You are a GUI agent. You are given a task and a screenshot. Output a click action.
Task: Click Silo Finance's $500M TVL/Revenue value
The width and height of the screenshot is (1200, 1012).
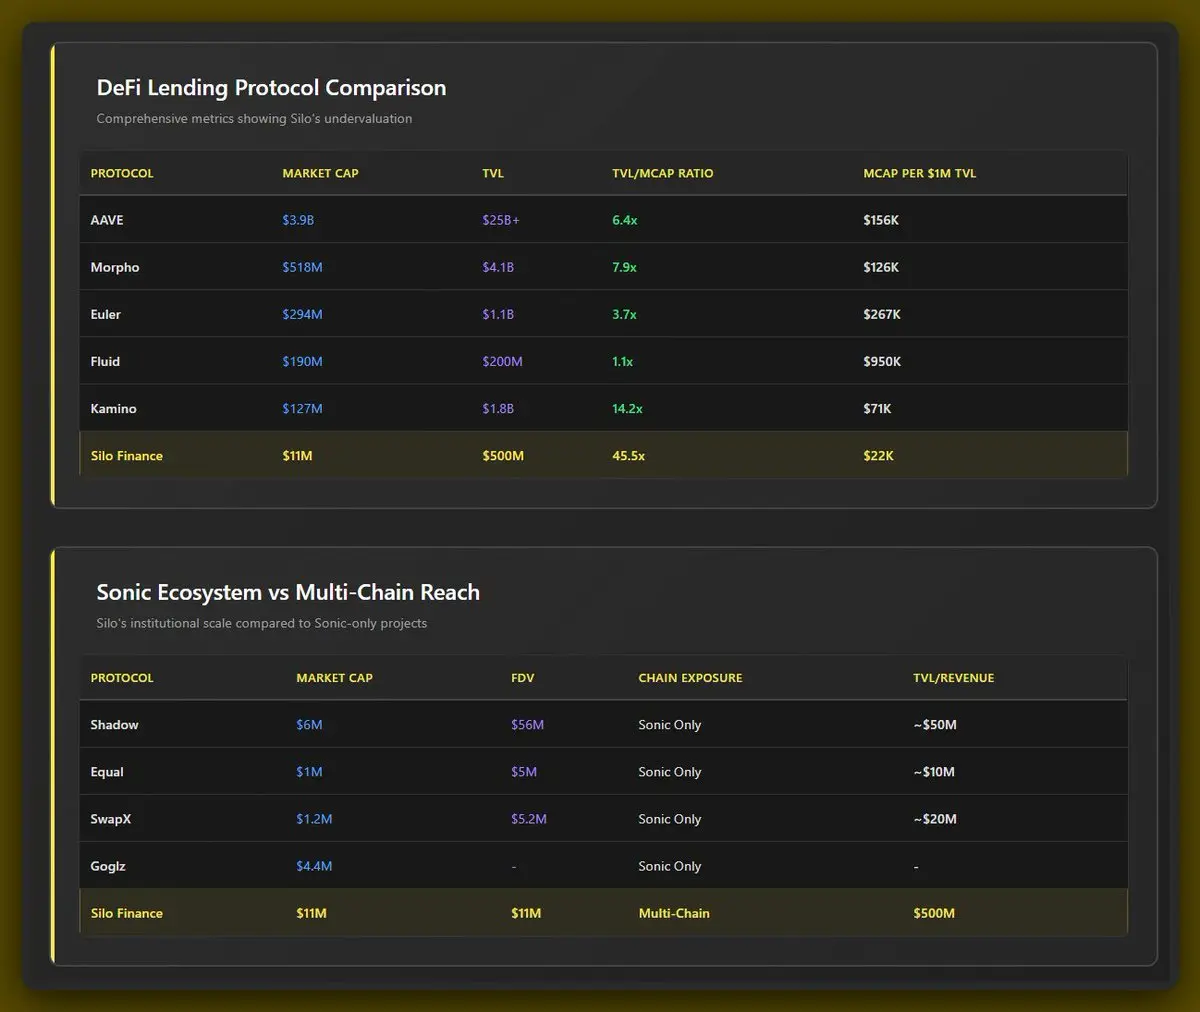coord(934,913)
